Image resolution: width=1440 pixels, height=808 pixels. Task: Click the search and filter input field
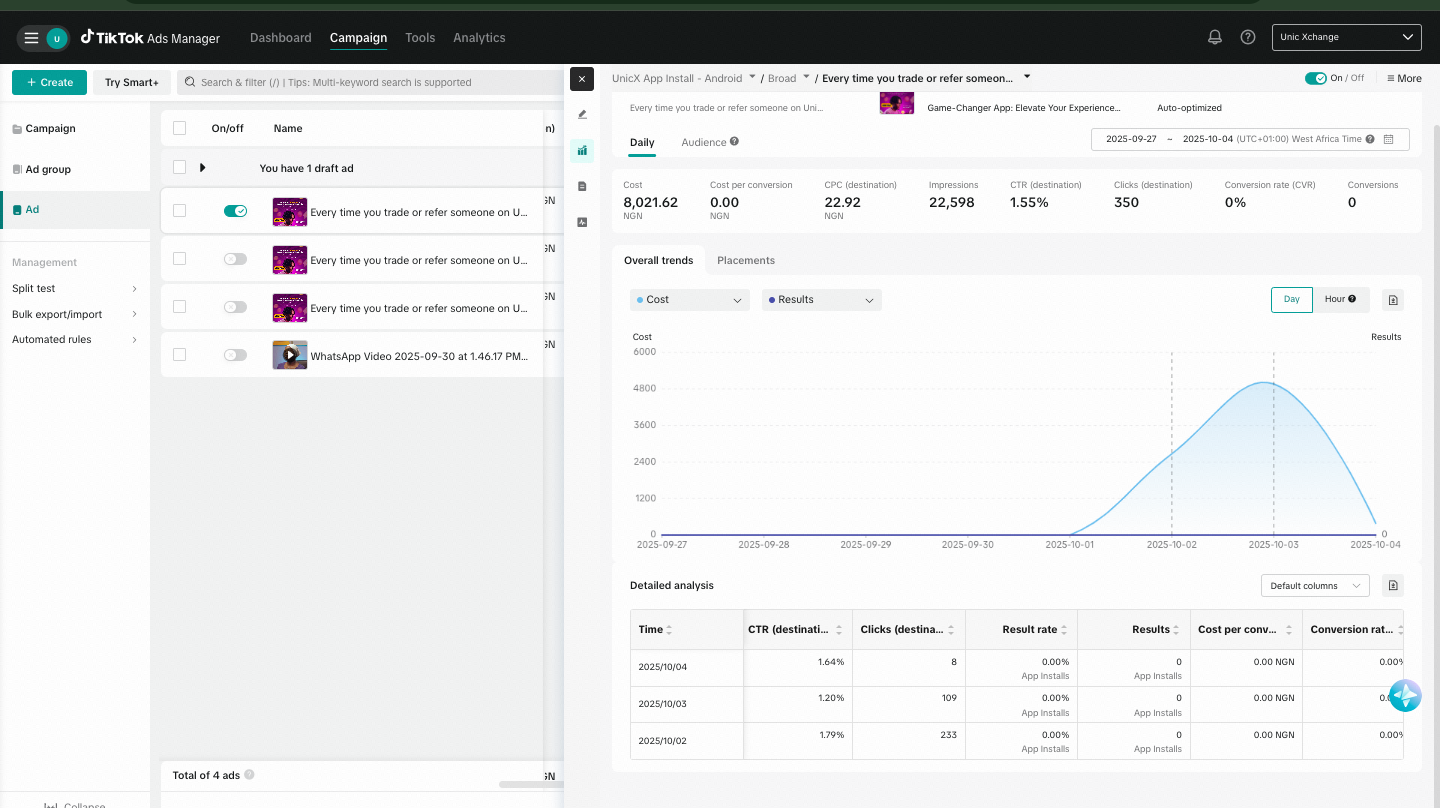click(x=370, y=82)
